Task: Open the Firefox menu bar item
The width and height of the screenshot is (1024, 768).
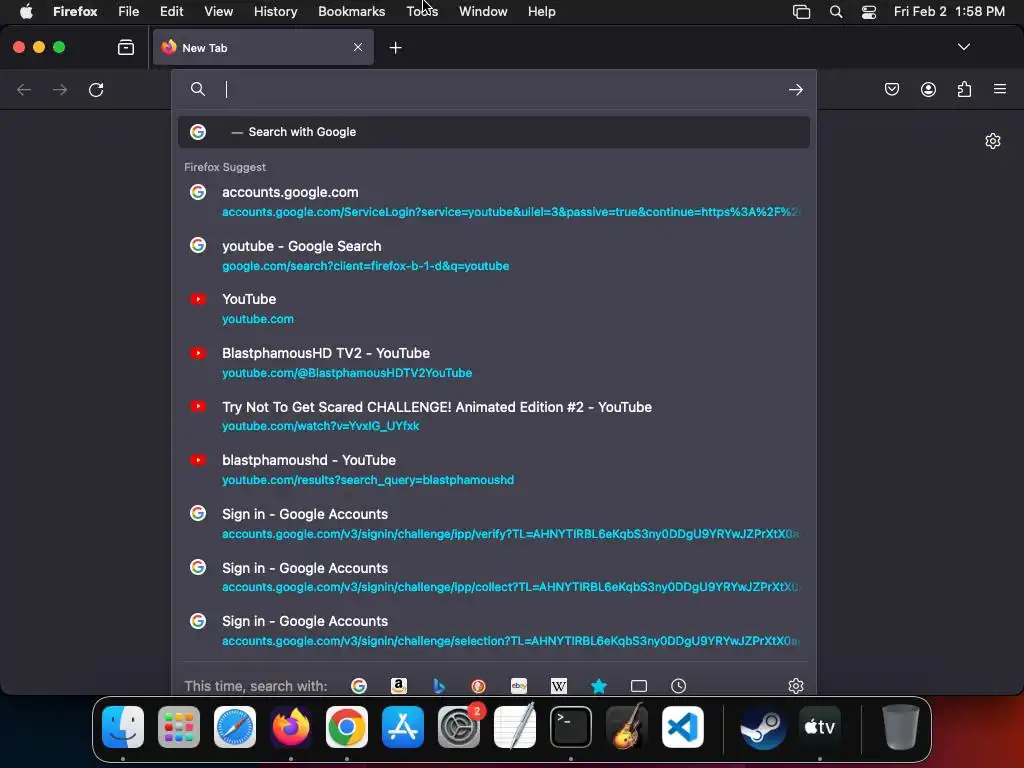Action: tap(75, 11)
